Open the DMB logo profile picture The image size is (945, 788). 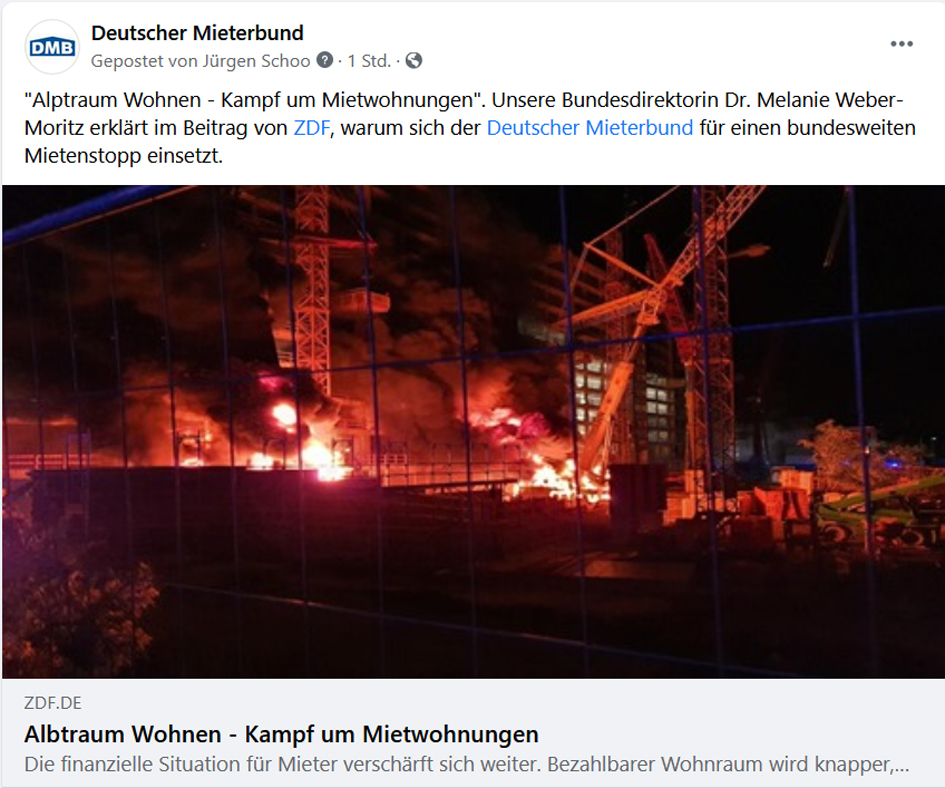click(x=52, y=47)
